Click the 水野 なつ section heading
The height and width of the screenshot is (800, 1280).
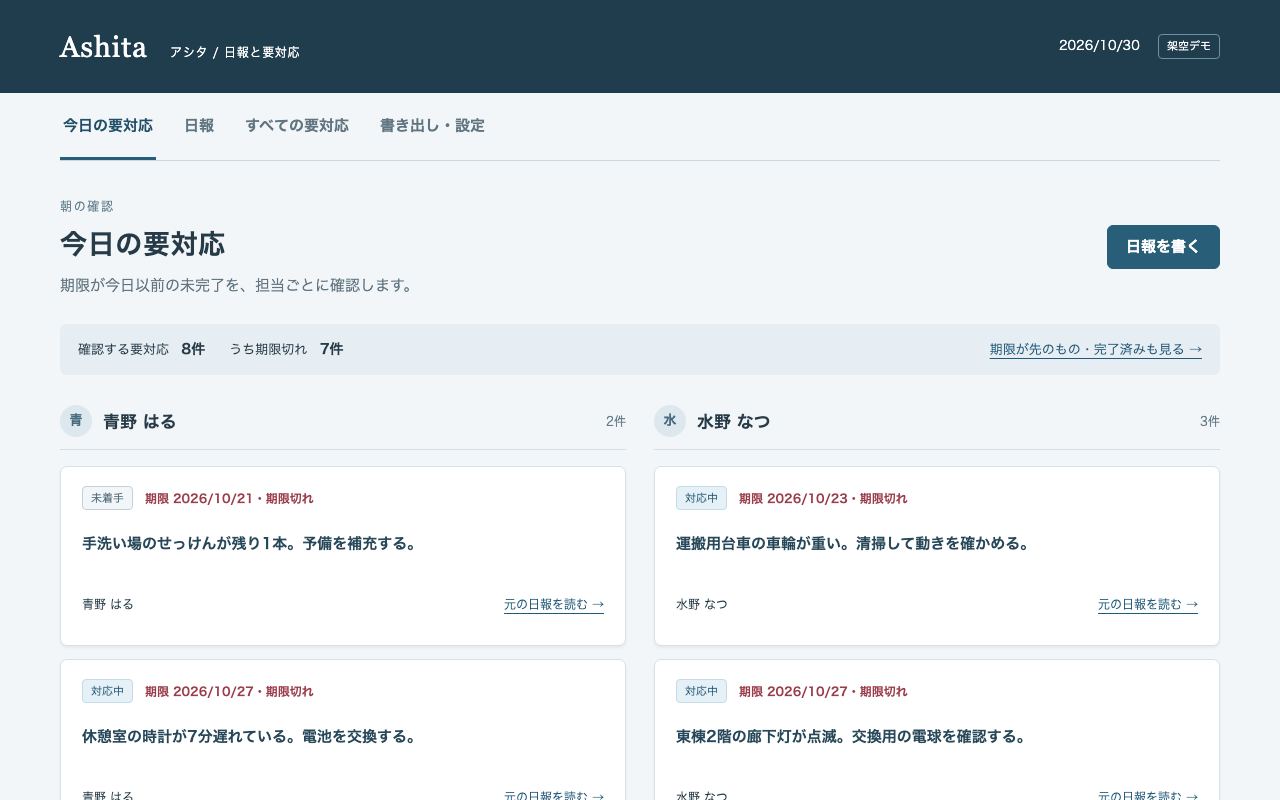(734, 422)
